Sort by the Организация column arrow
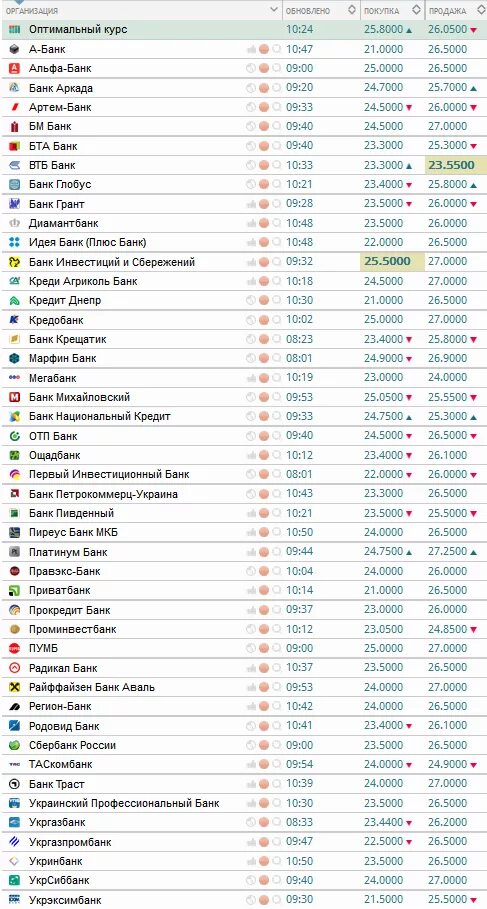 pos(274,10)
